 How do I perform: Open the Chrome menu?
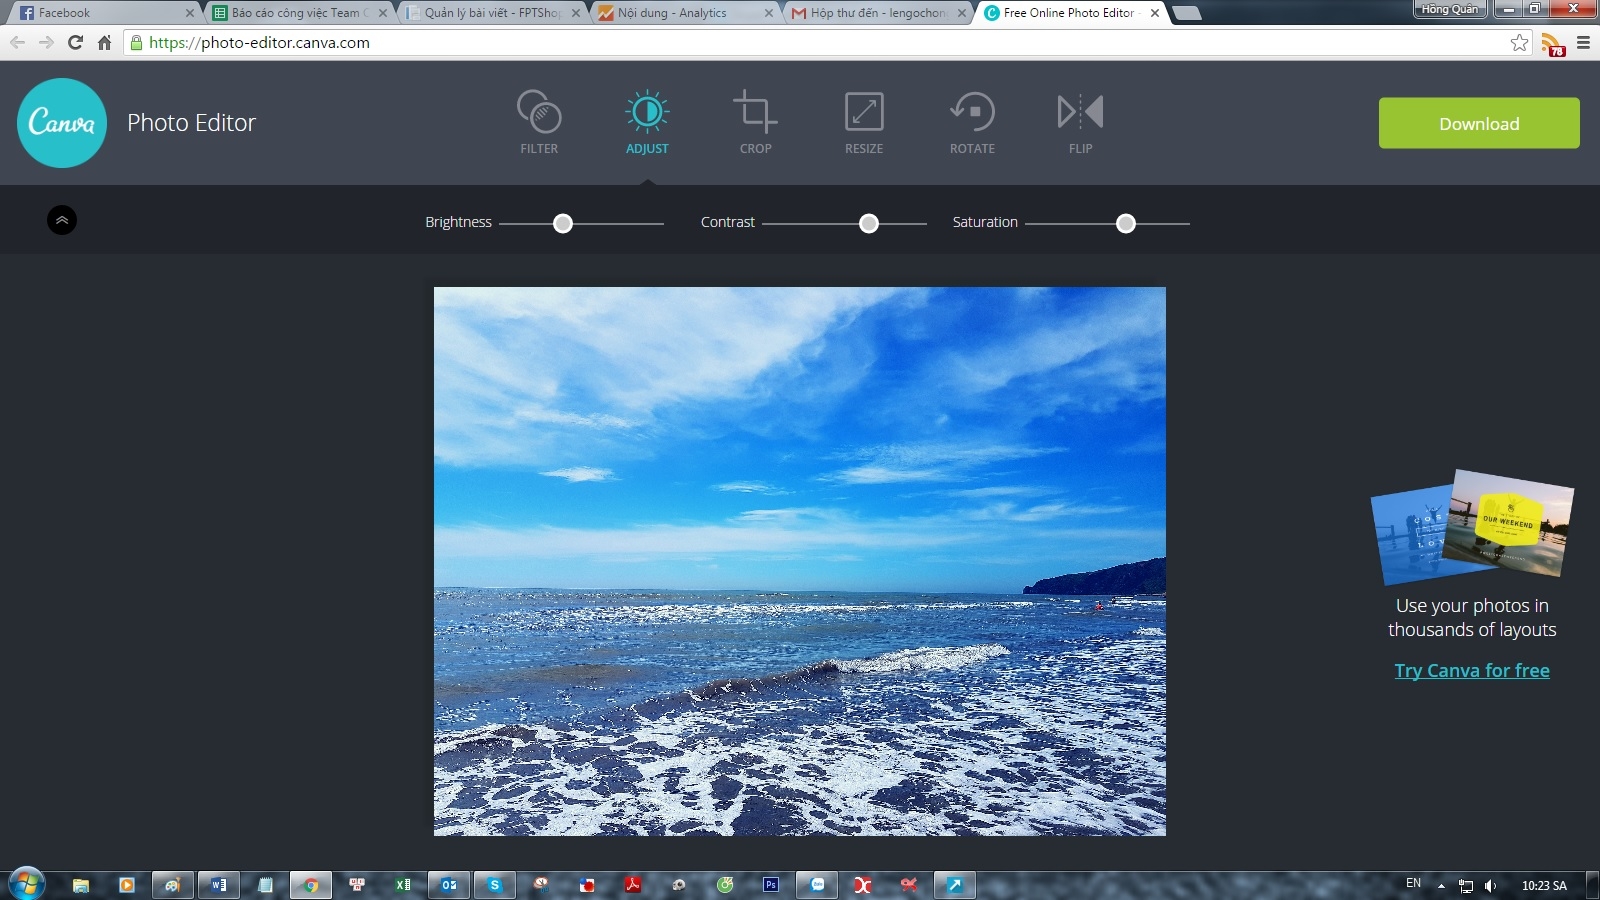pos(1583,42)
